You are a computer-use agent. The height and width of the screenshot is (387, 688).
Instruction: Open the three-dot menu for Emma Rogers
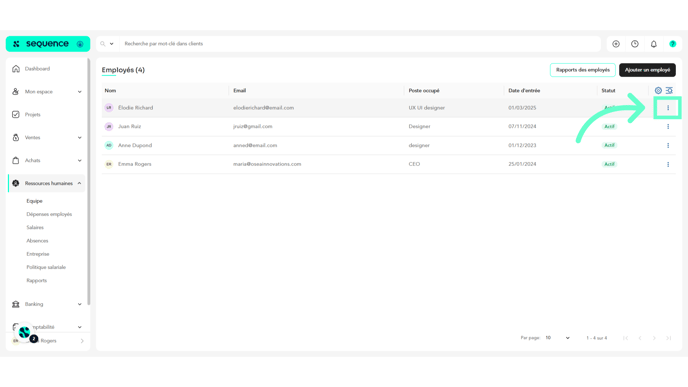tap(668, 165)
